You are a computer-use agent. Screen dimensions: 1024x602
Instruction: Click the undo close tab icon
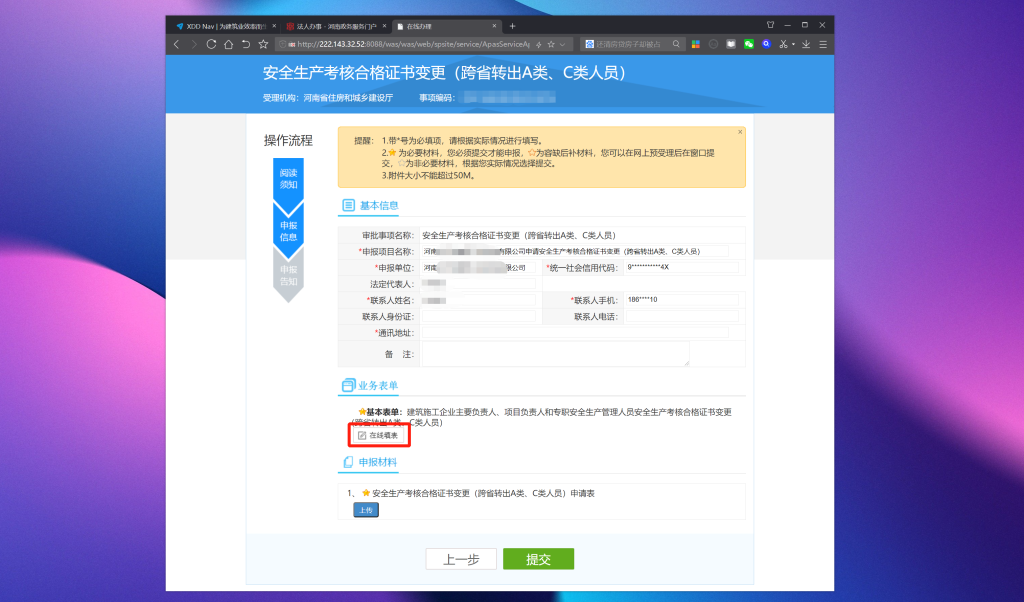coord(246,44)
